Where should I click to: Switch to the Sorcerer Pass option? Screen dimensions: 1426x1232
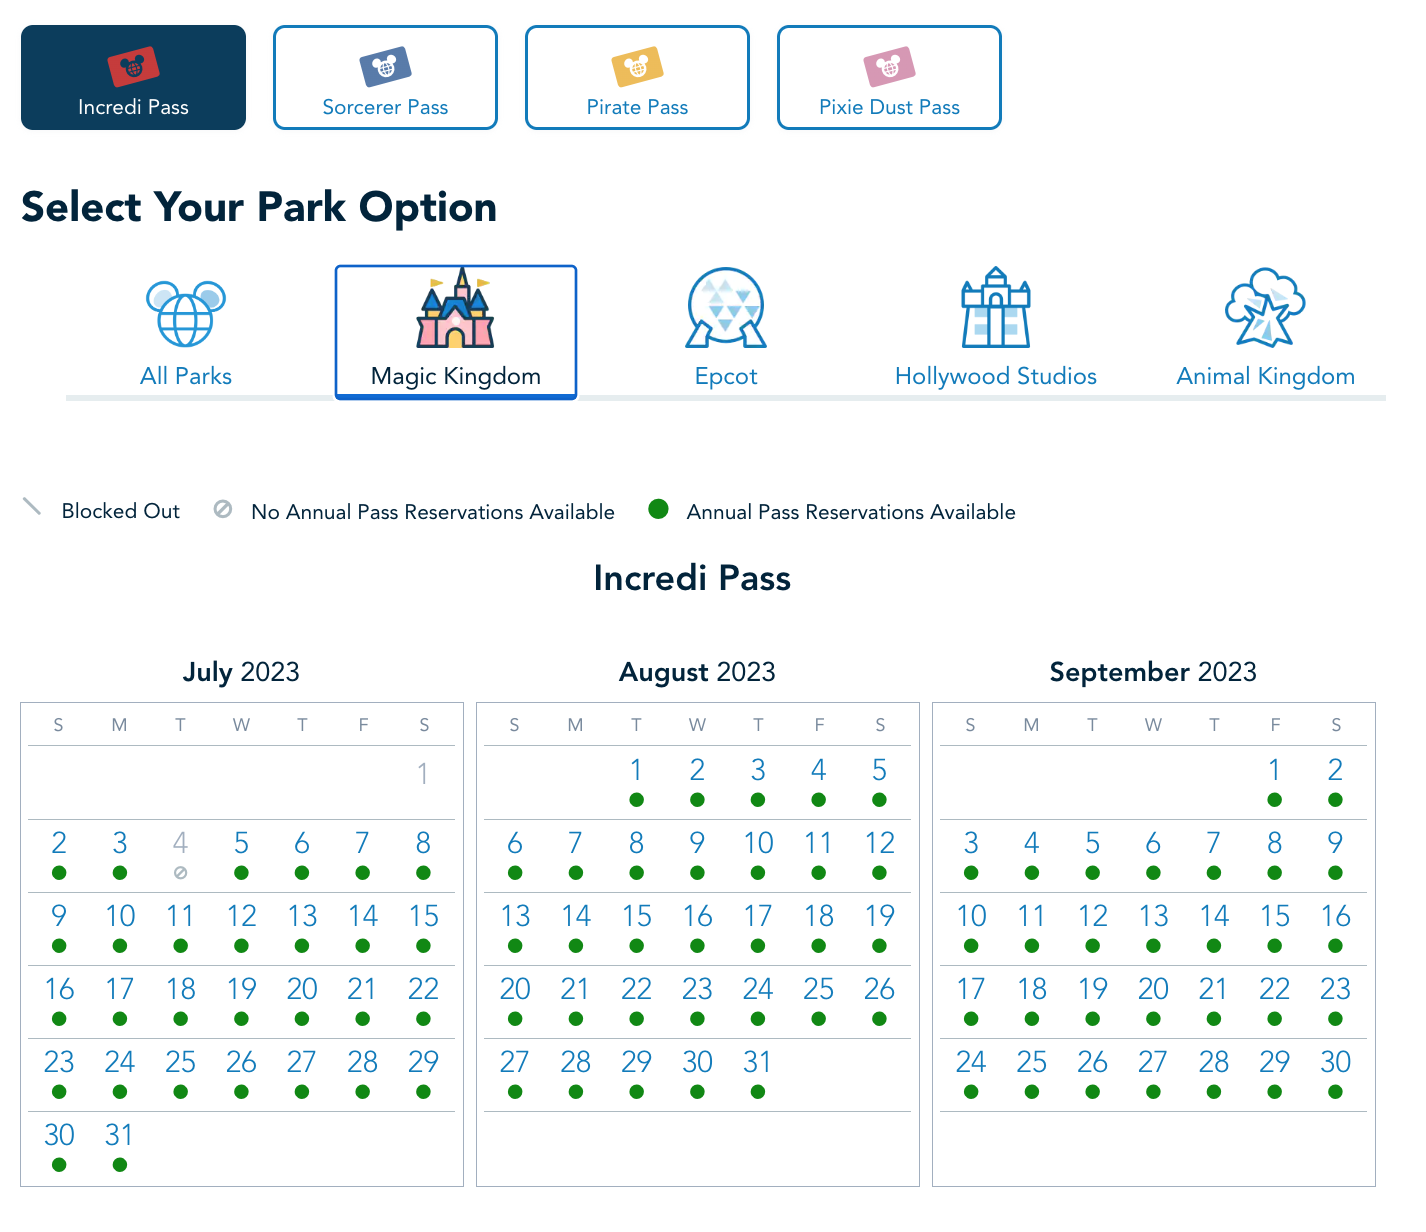point(385,107)
